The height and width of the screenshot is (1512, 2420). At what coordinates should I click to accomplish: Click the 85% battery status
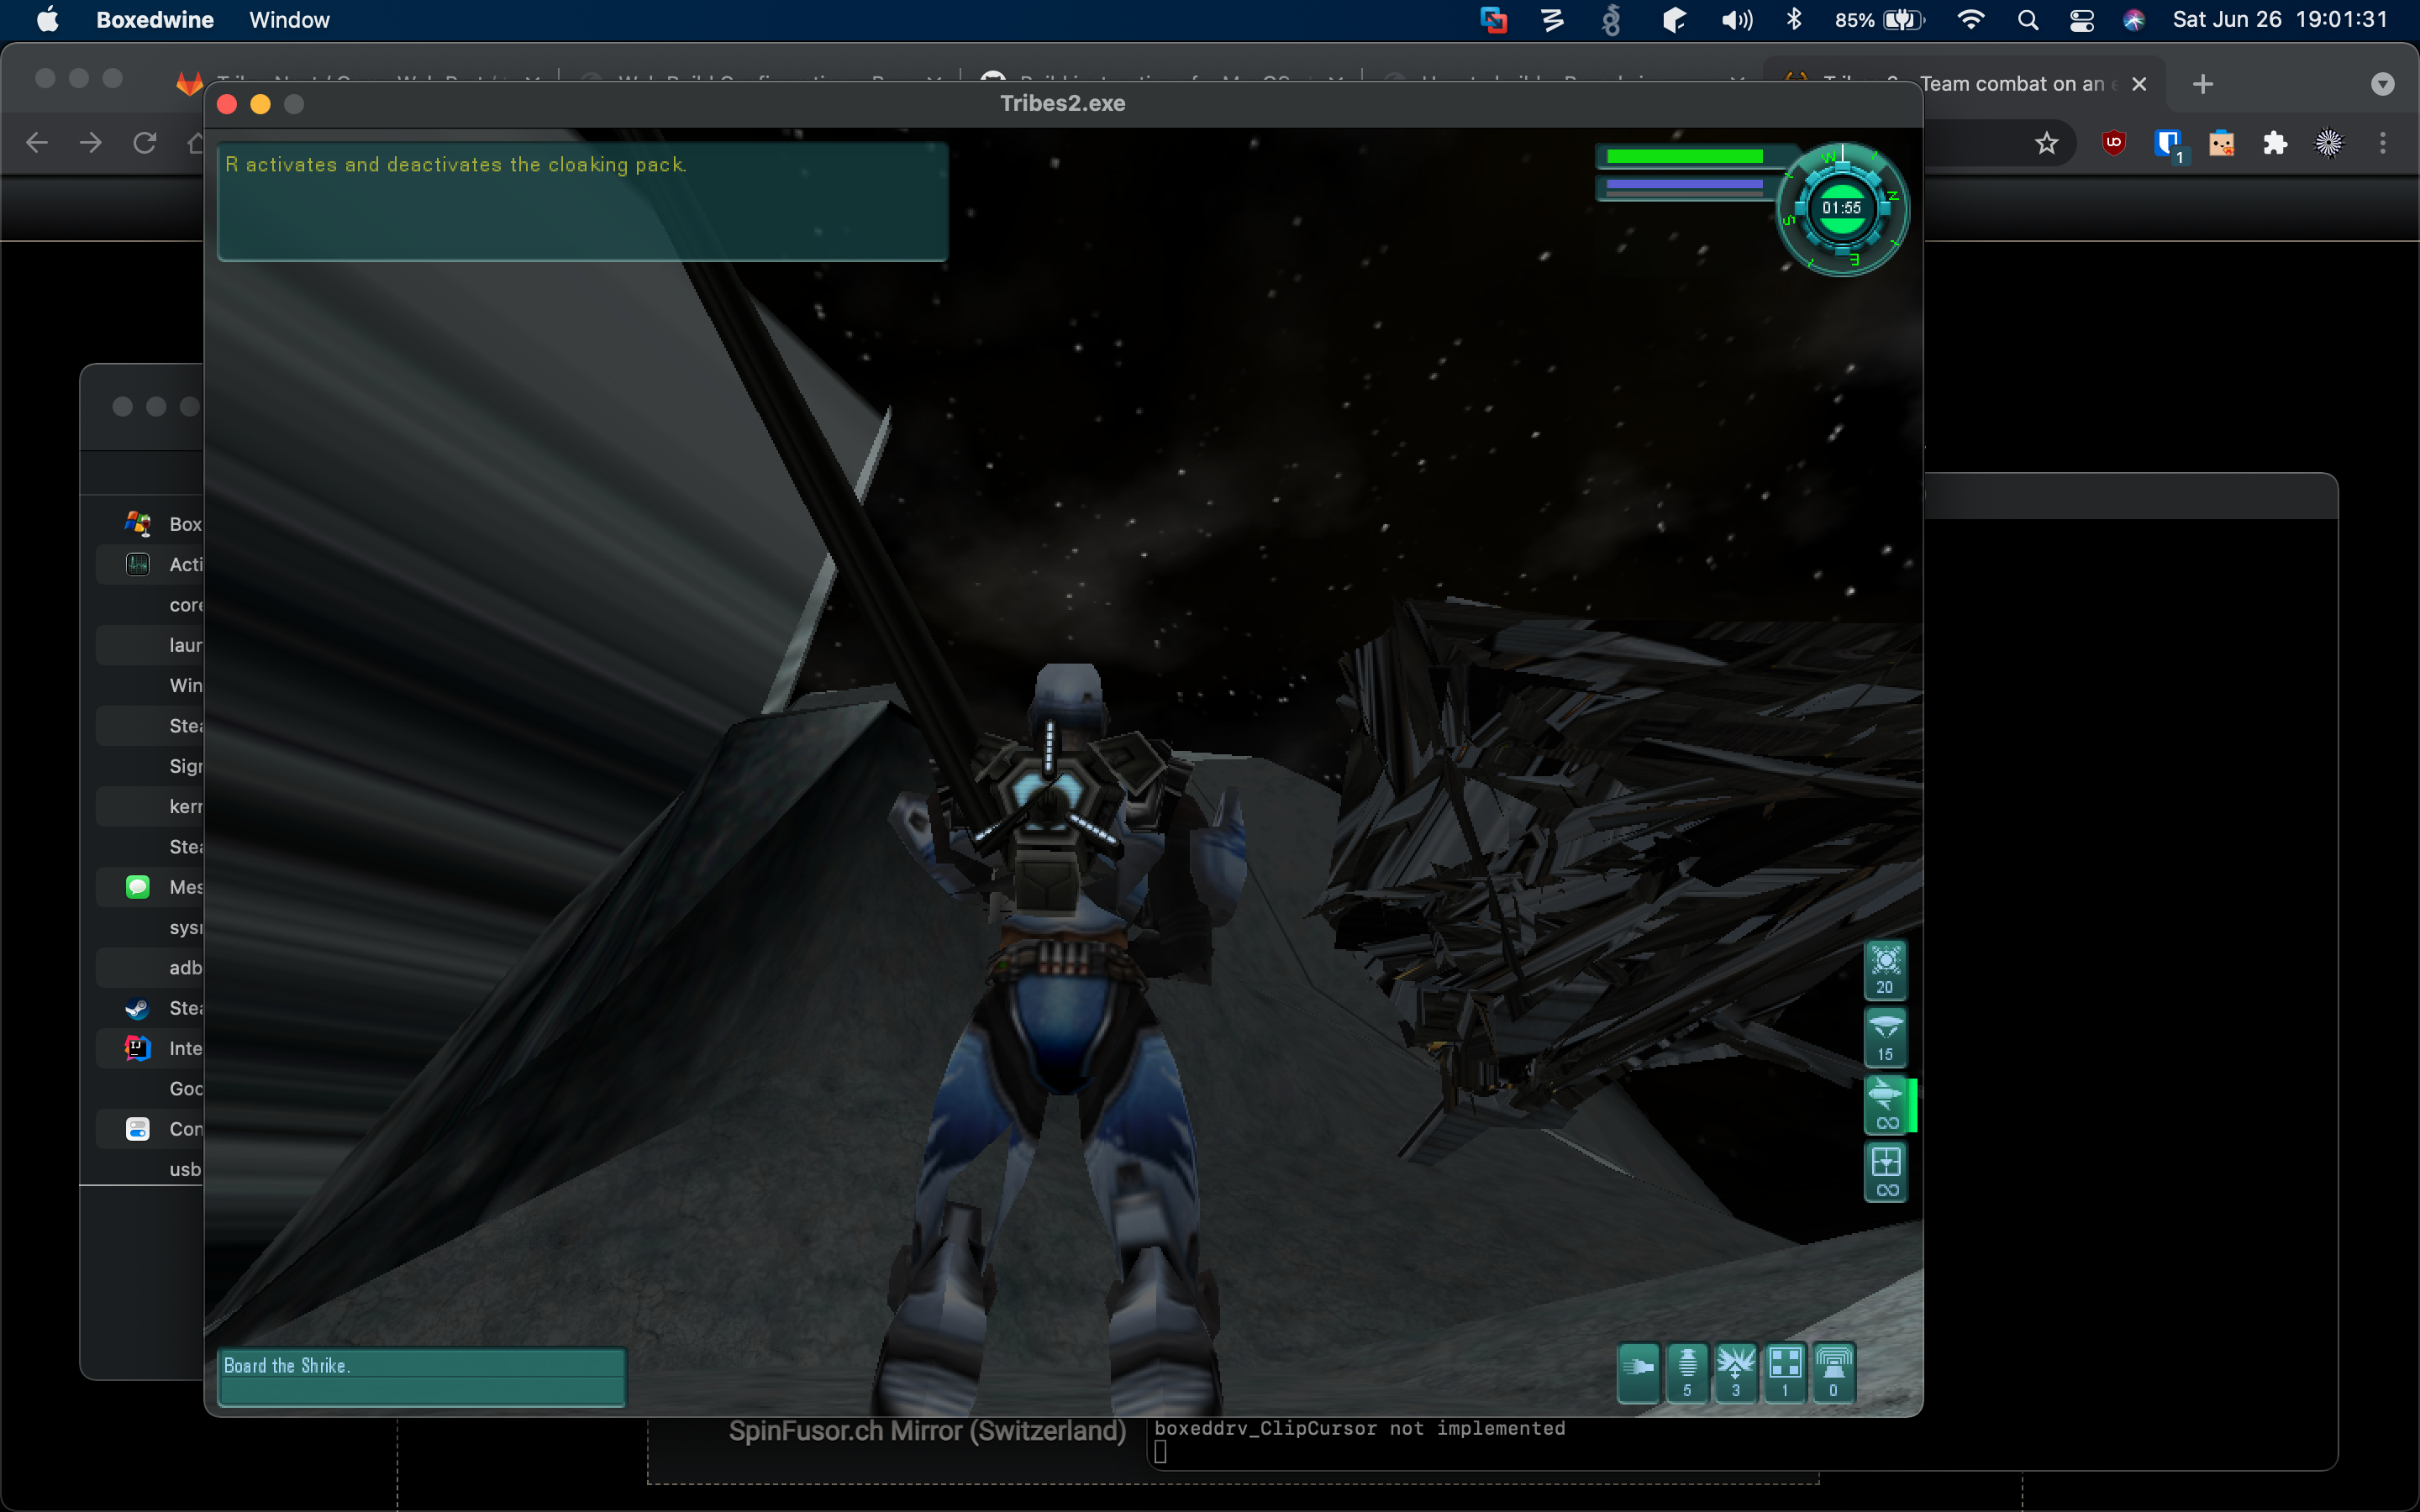click(x=1880, y=20)
